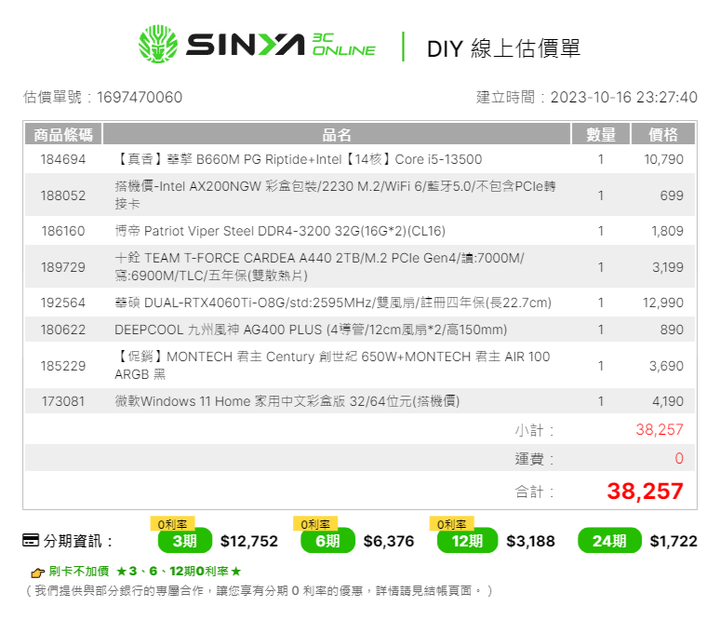The height and width of the screenshot is (620, 720).
Task: Click the DIY 線上估價單 title
Action: (x=504, y=48)
